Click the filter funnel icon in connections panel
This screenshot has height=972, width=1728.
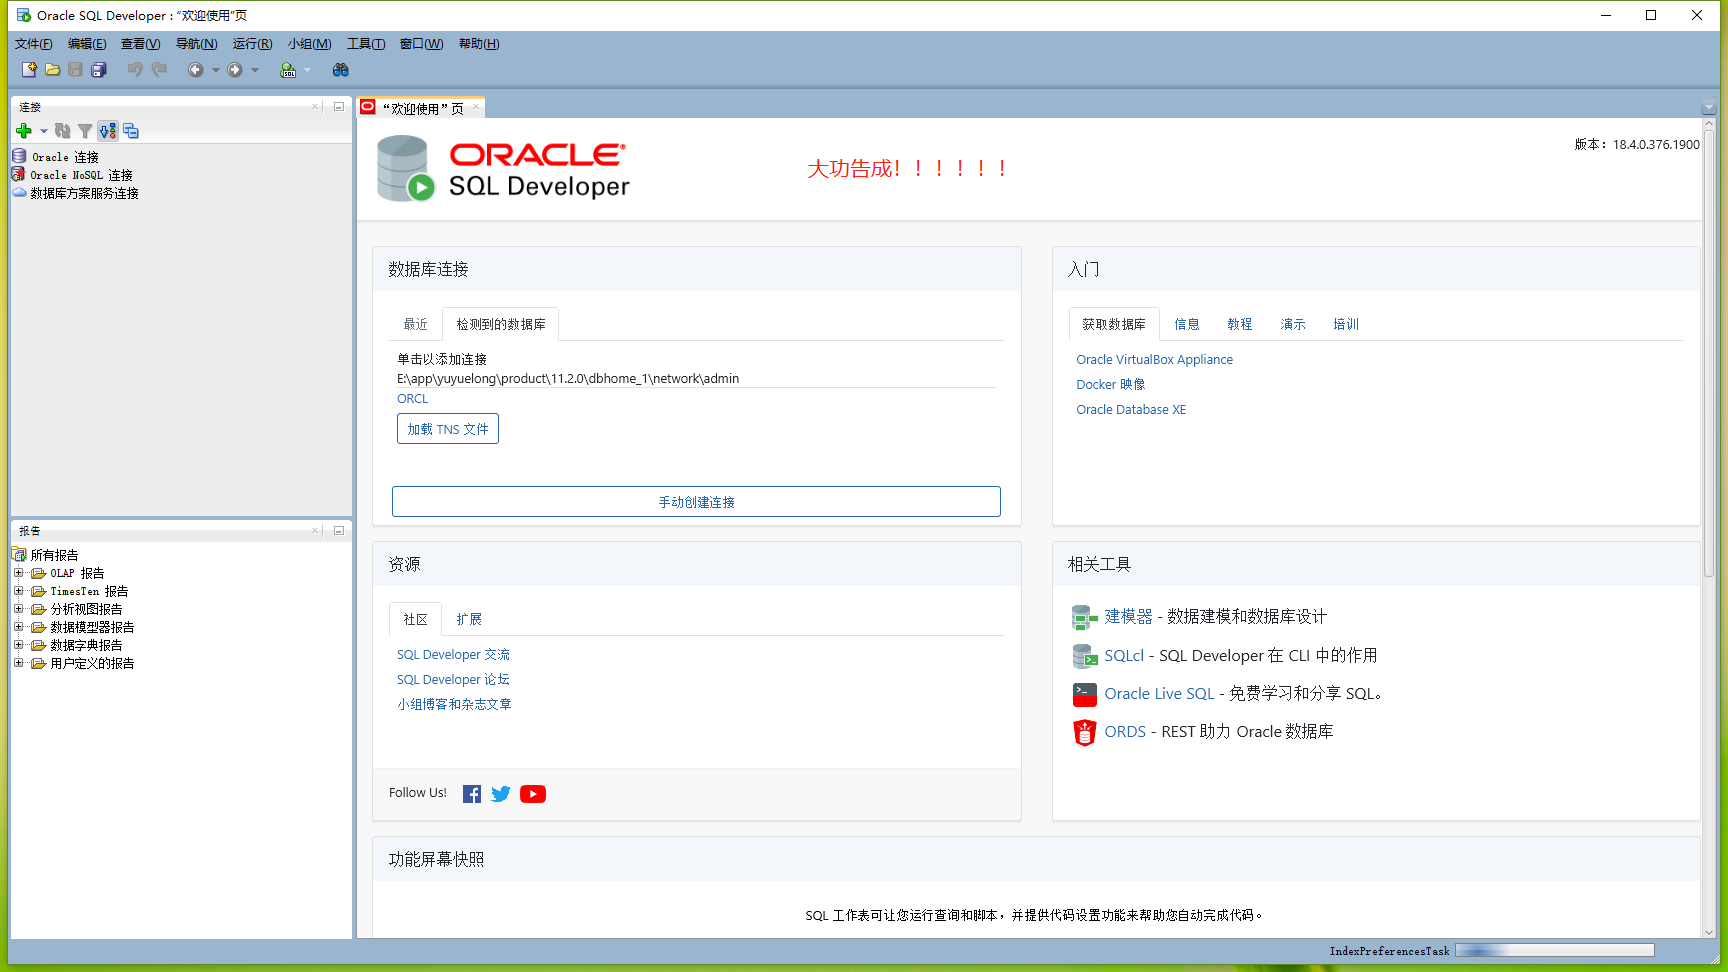point(84,131)
